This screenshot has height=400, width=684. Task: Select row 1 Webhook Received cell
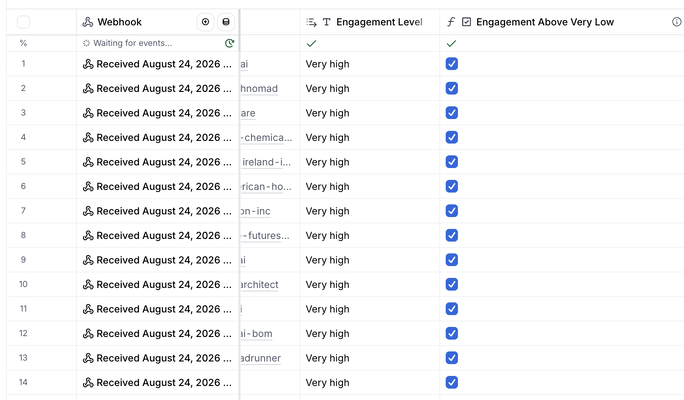[157, 64]
